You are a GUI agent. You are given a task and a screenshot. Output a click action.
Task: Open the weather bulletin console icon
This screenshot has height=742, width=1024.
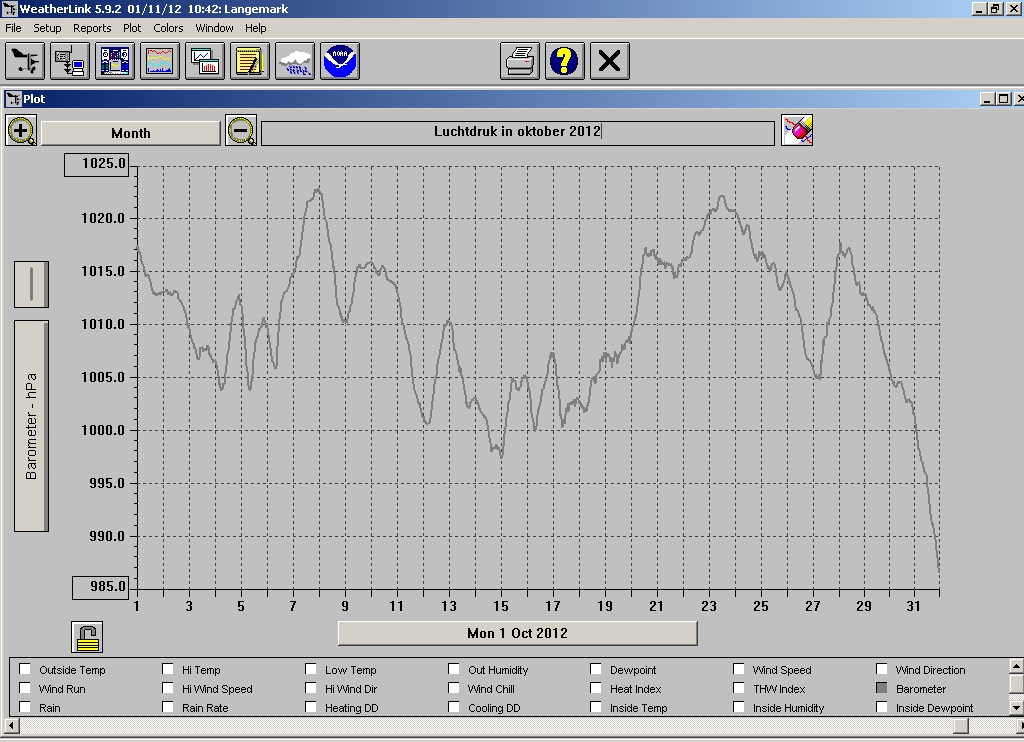115,61
